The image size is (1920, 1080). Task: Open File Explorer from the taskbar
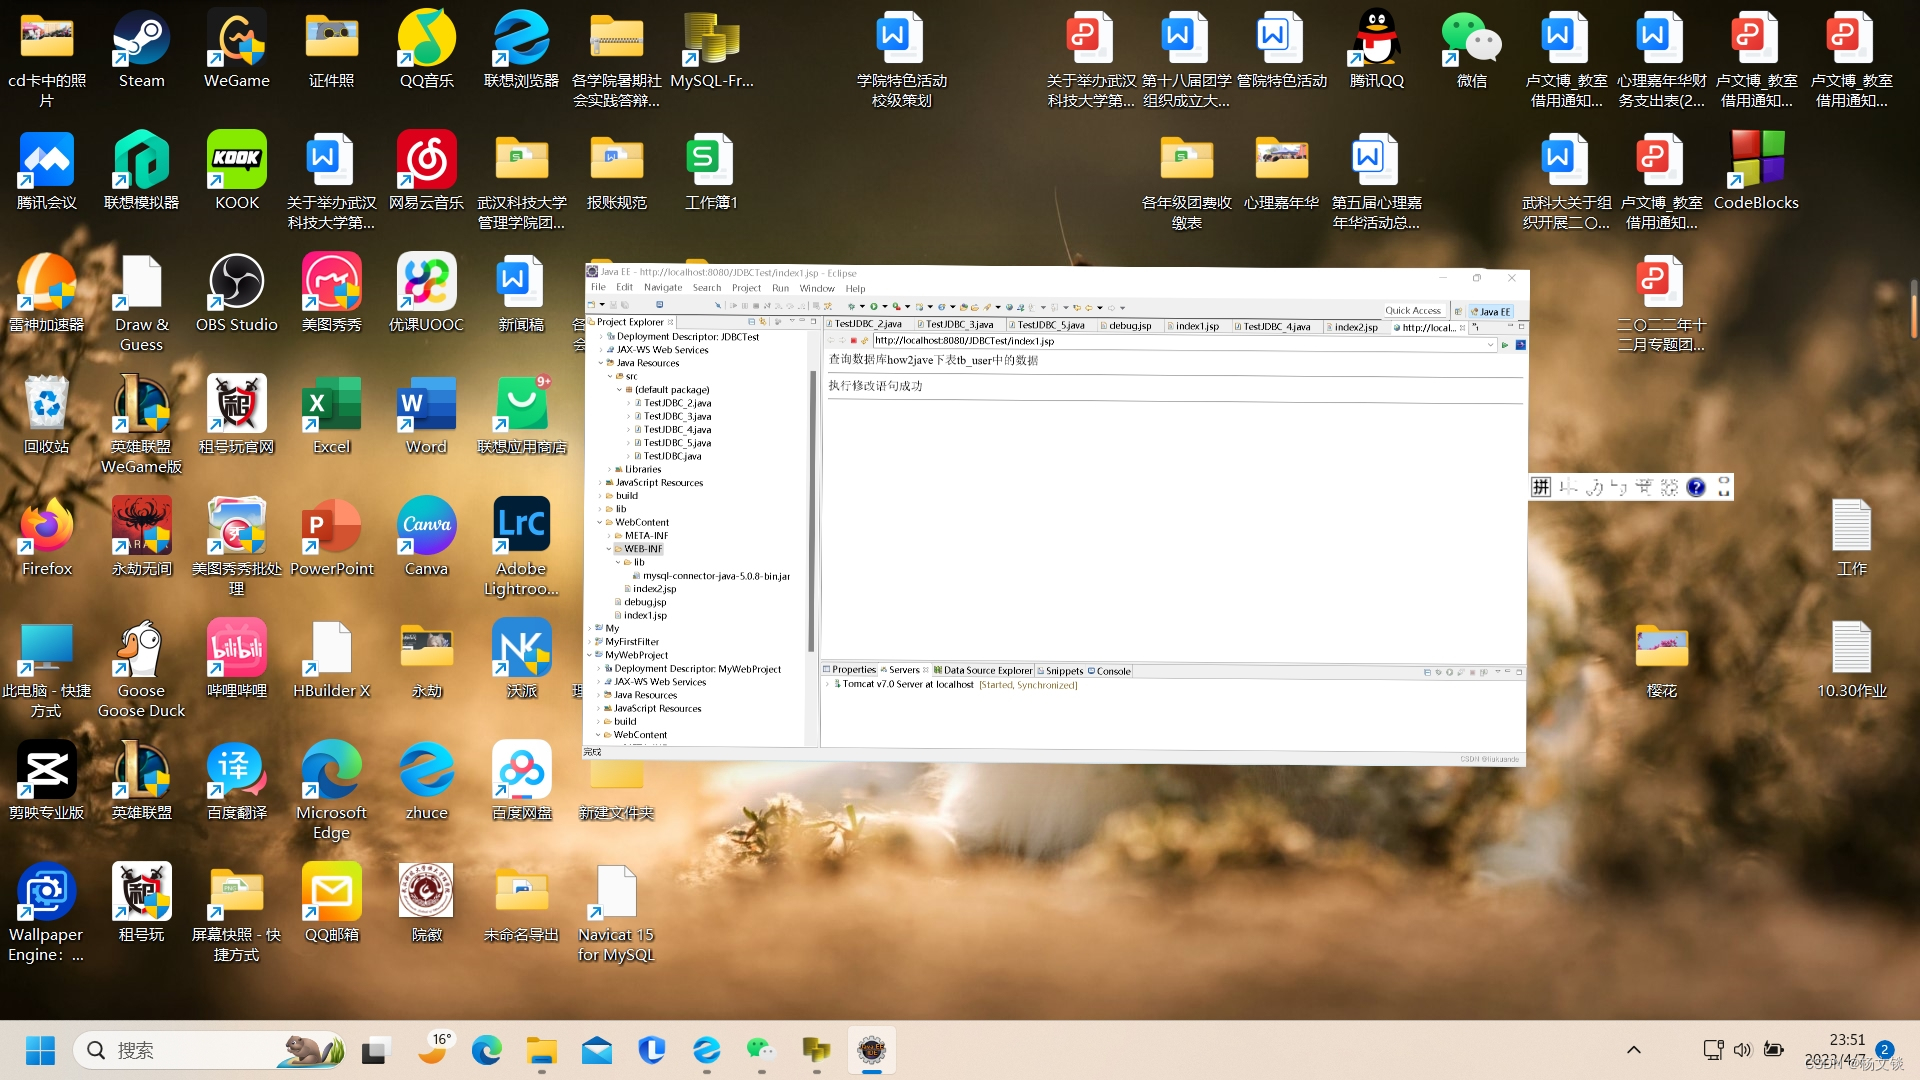[541, 1050]
